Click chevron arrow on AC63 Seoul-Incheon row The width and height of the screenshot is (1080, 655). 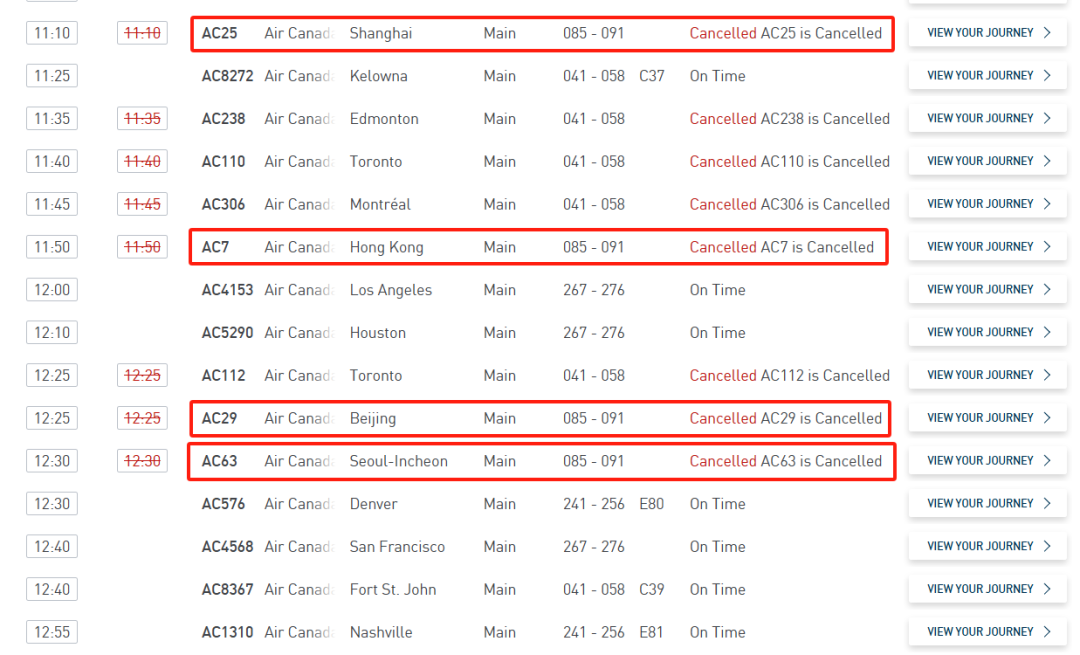(1047, 461)
